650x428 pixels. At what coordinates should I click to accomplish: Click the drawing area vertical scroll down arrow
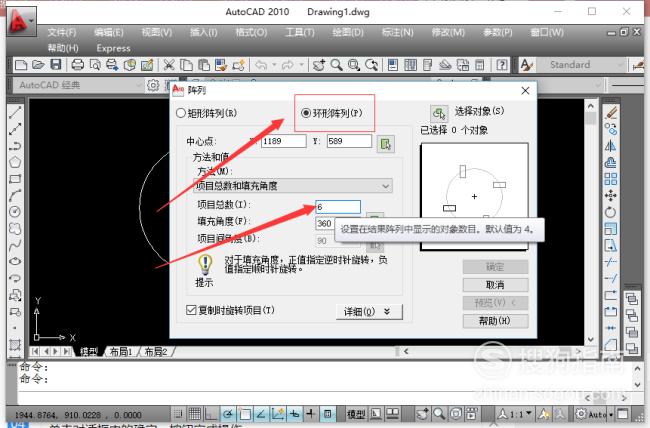coord(591,339)
